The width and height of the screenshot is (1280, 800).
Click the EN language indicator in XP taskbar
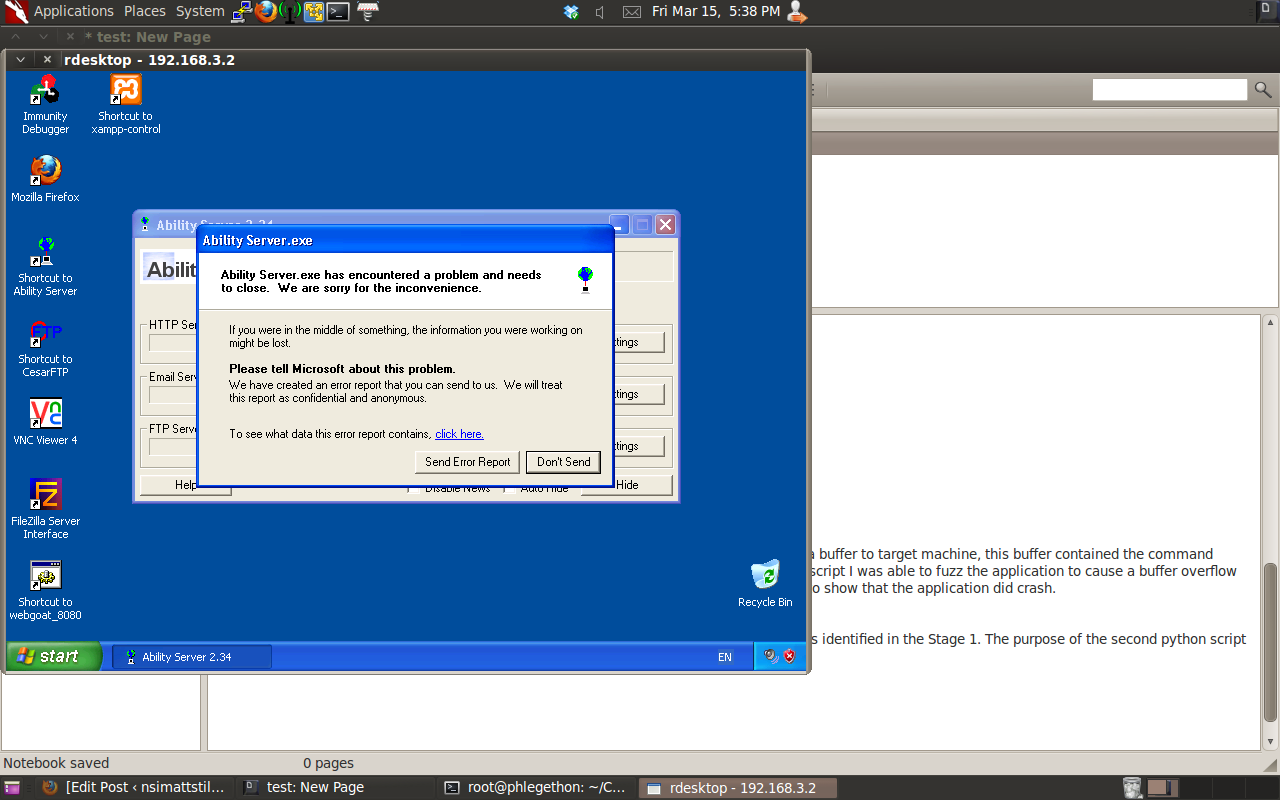point(725,657)
